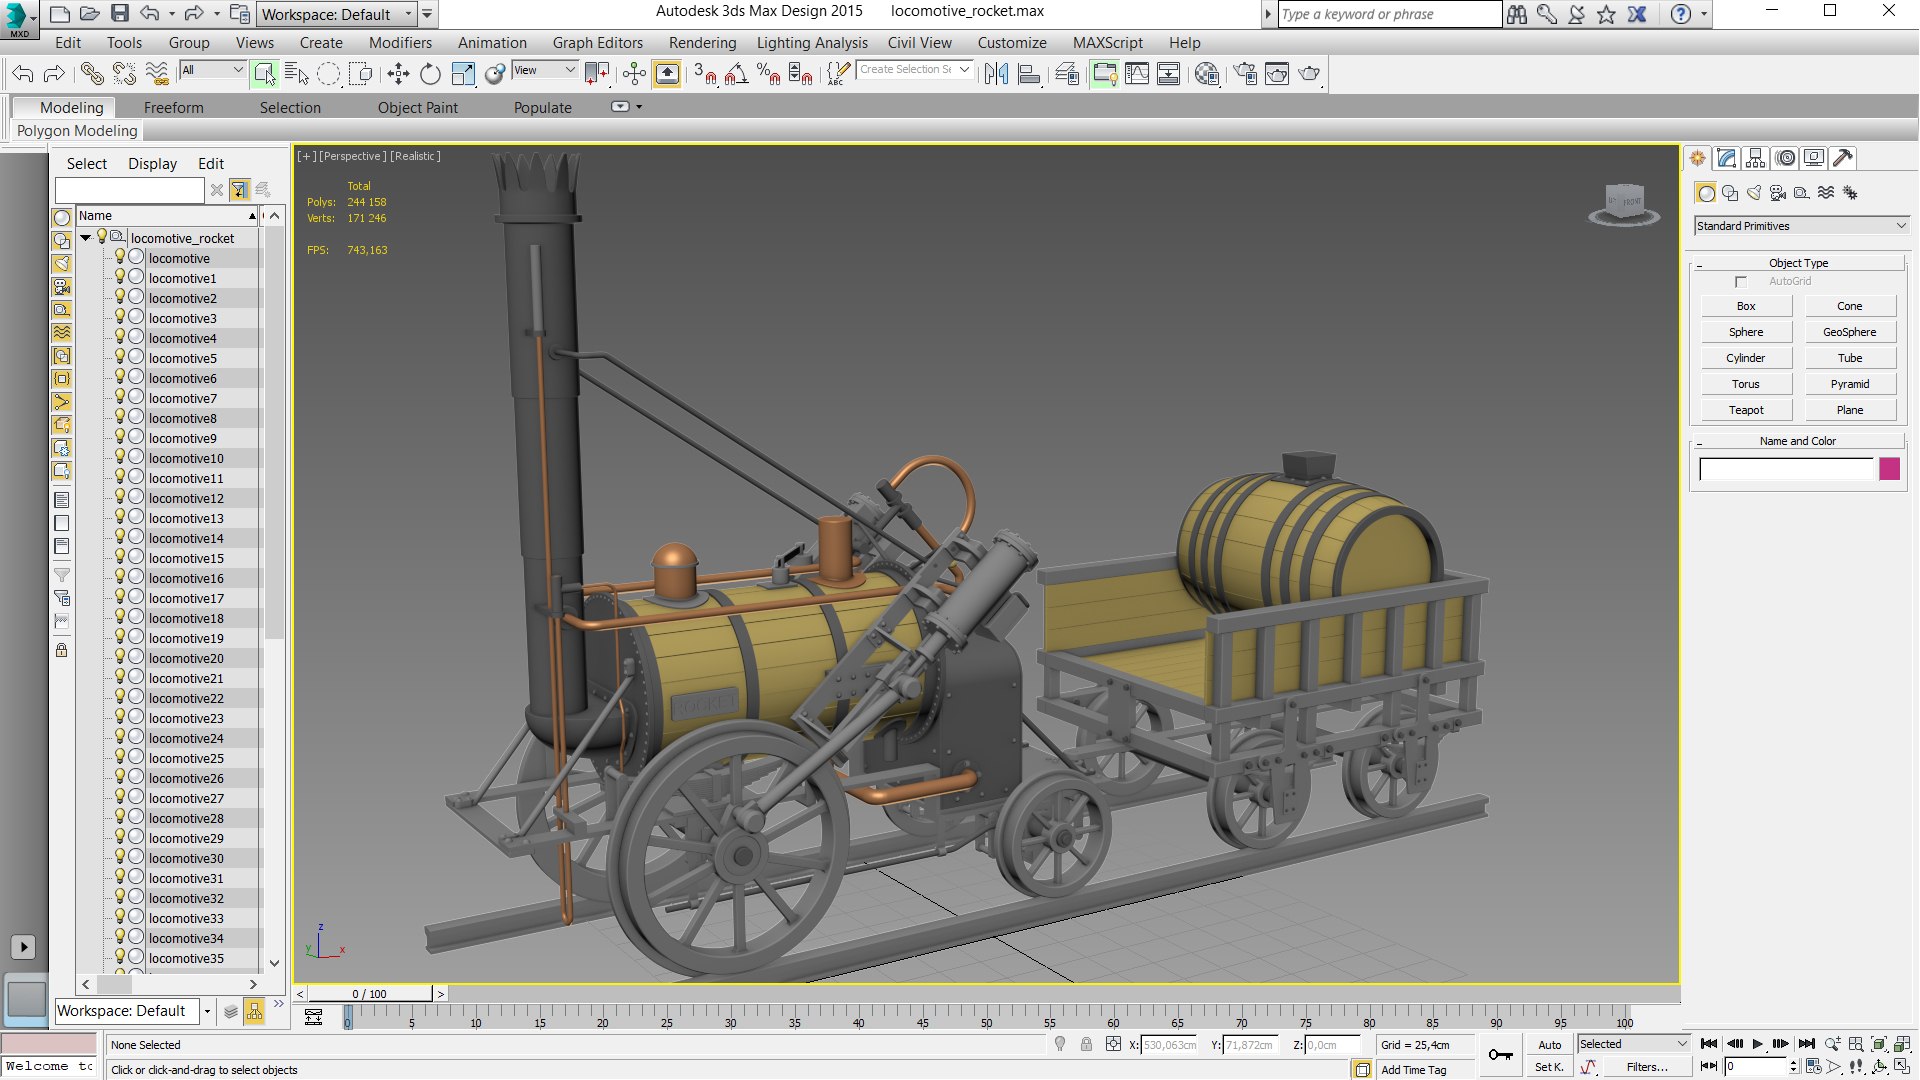Select the Lights category in Create panel
Screen dimensions: 1920x1080
(1754, 193)
